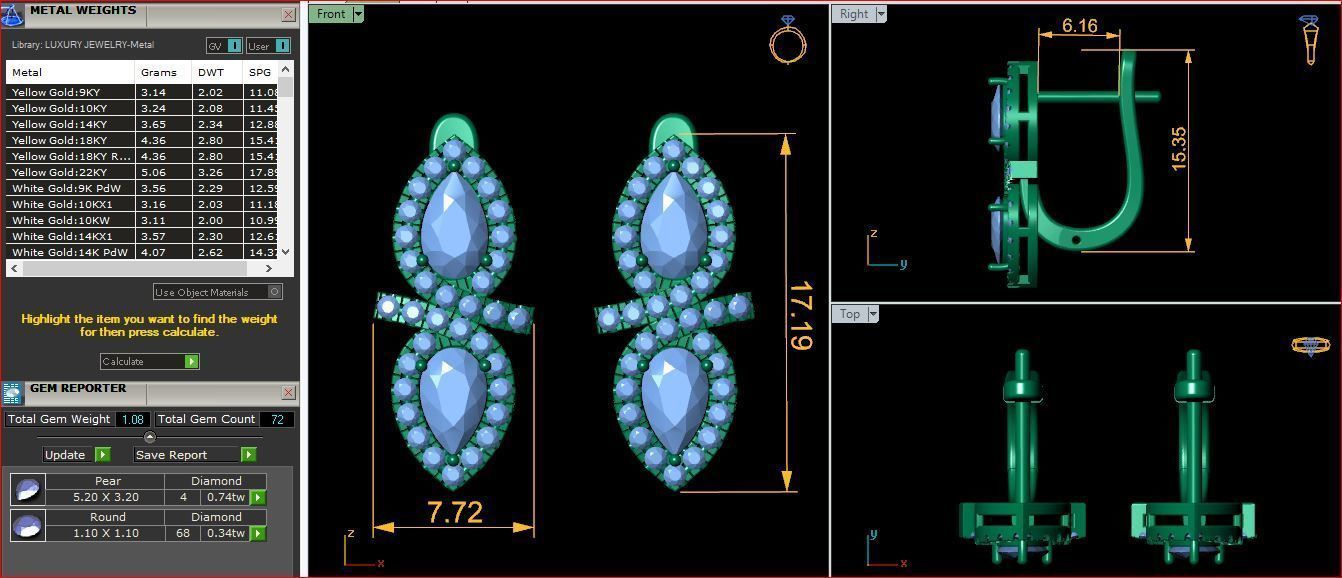Click the Grams column header
Screen dimensions: 1342x578
[x=164, y=72]
